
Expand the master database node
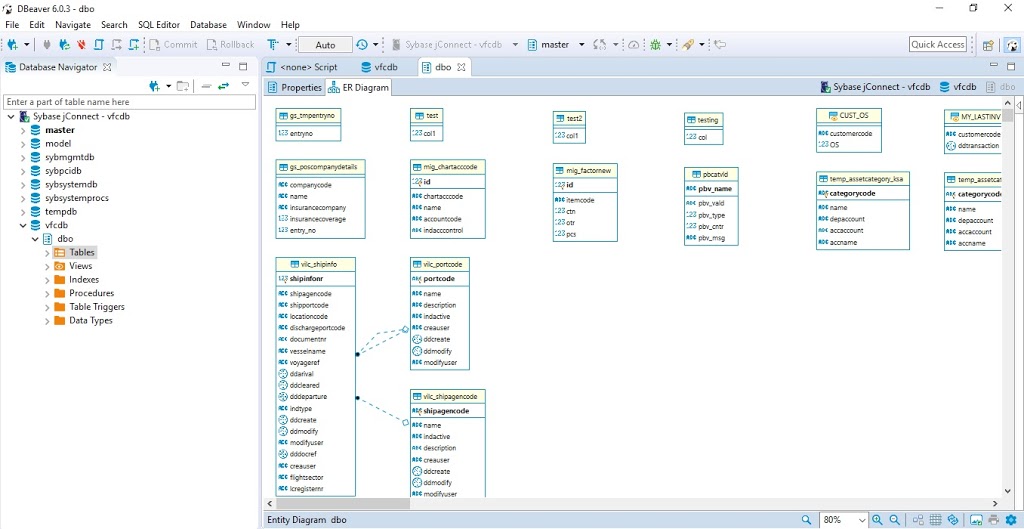23,130
